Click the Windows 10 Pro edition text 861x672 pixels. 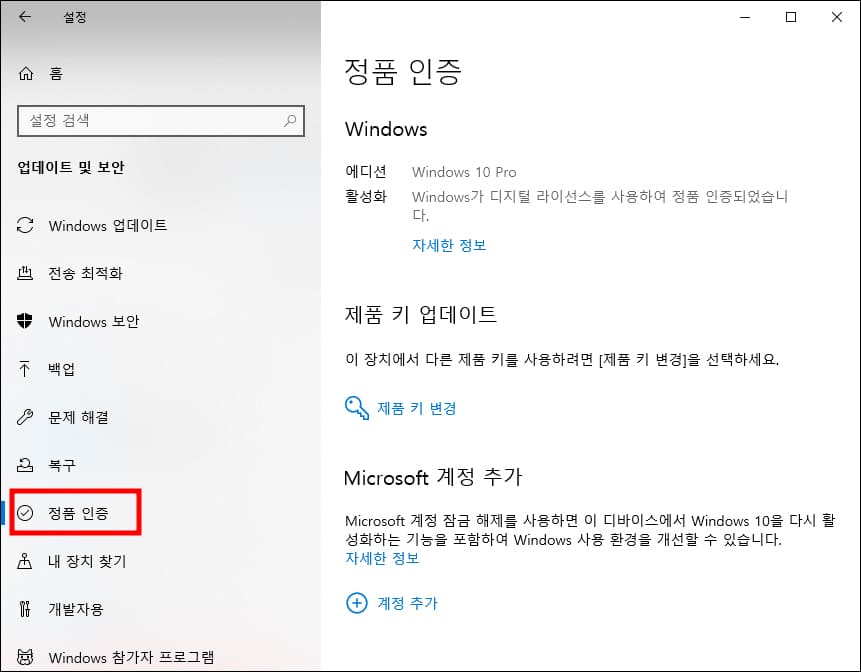point(464,172)
